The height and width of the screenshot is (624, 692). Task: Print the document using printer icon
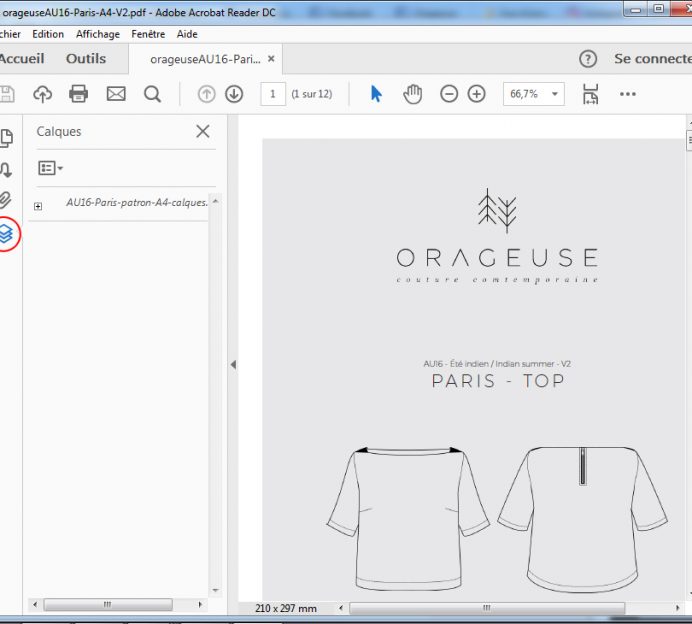79,94
